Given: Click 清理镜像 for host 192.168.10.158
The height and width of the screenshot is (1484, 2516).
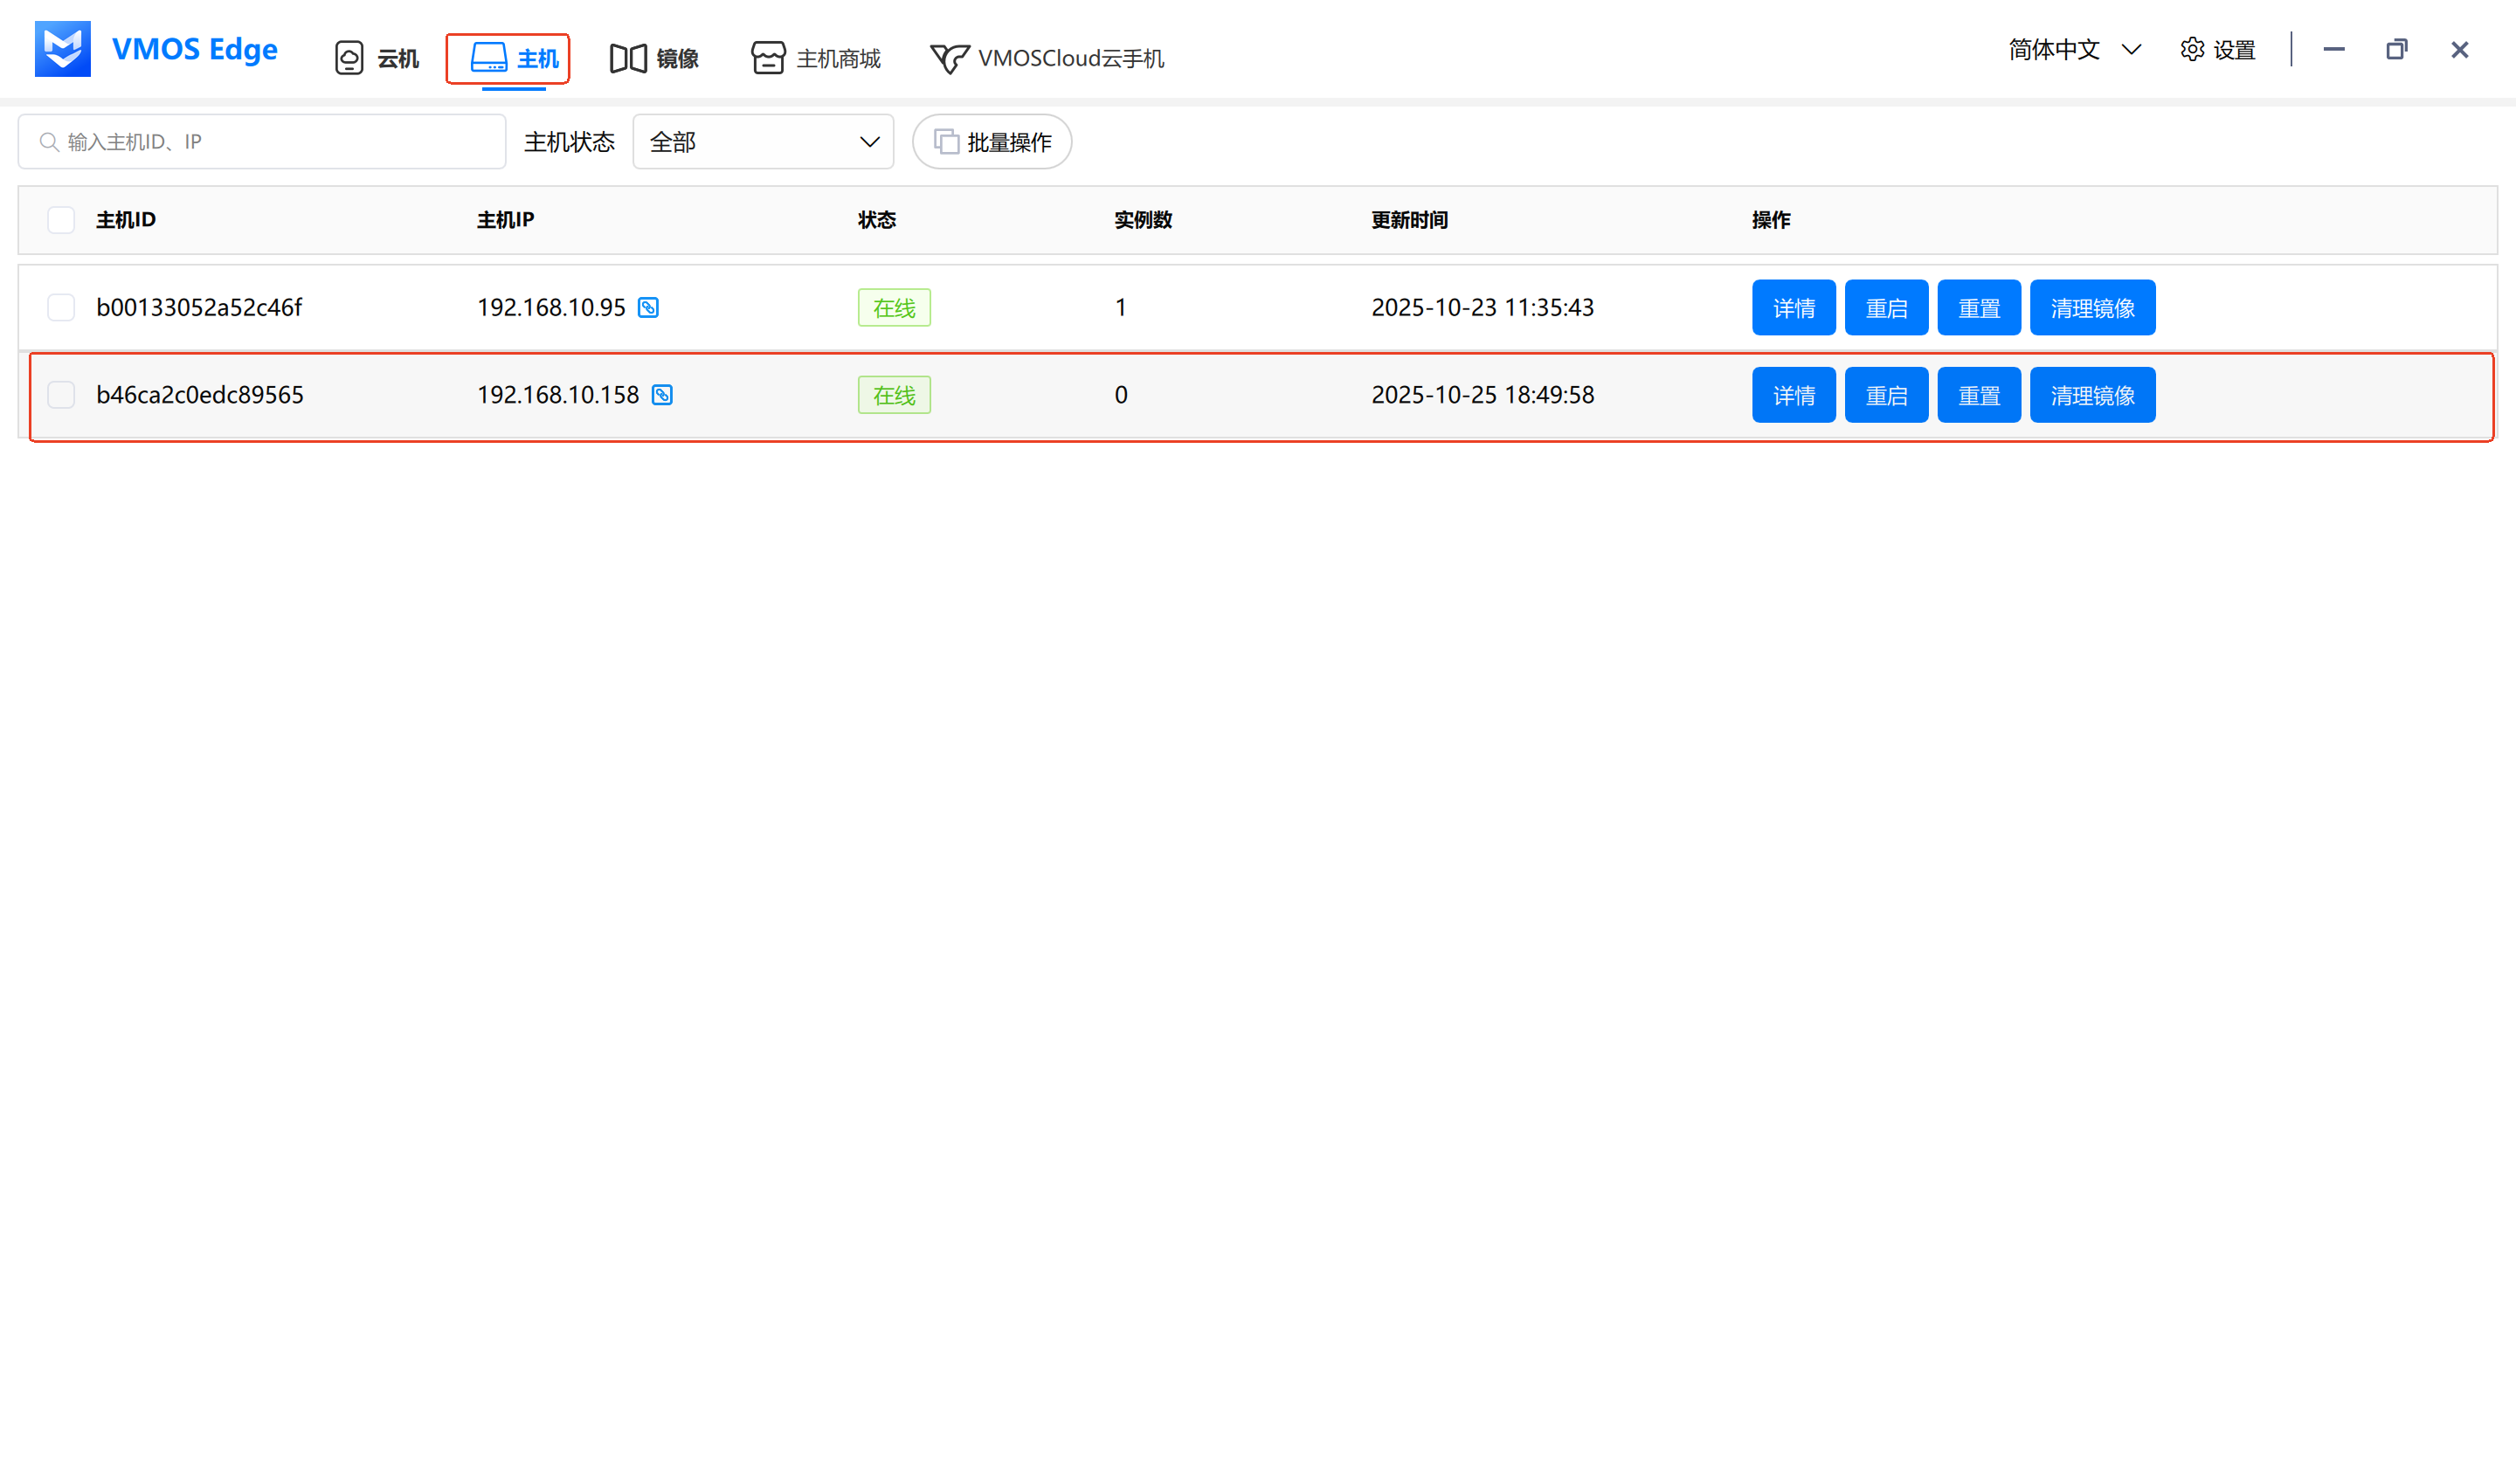Looking at the screenshot, I should click(x=2092, y=395).
